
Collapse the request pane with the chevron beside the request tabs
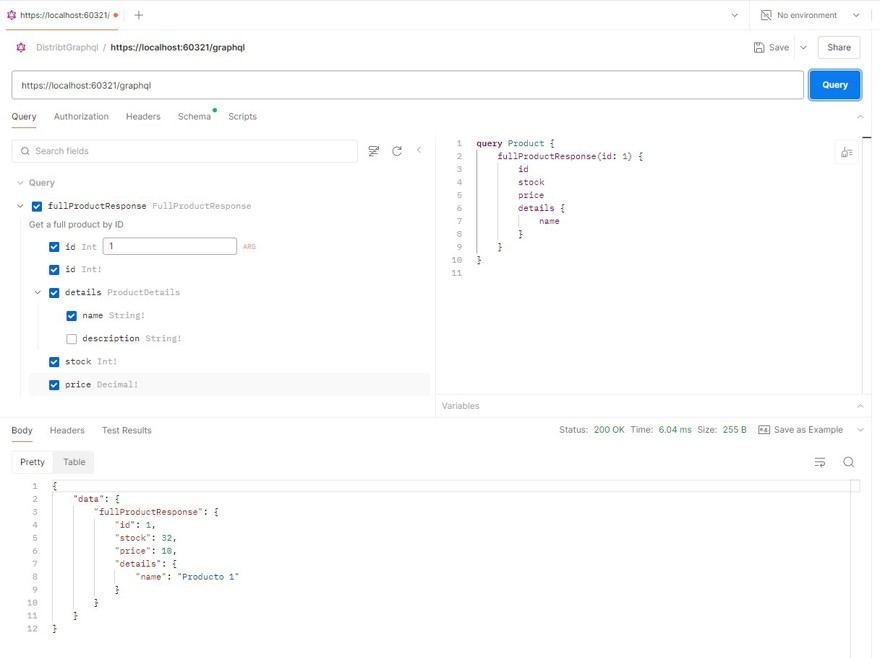(x=860, y=116)
